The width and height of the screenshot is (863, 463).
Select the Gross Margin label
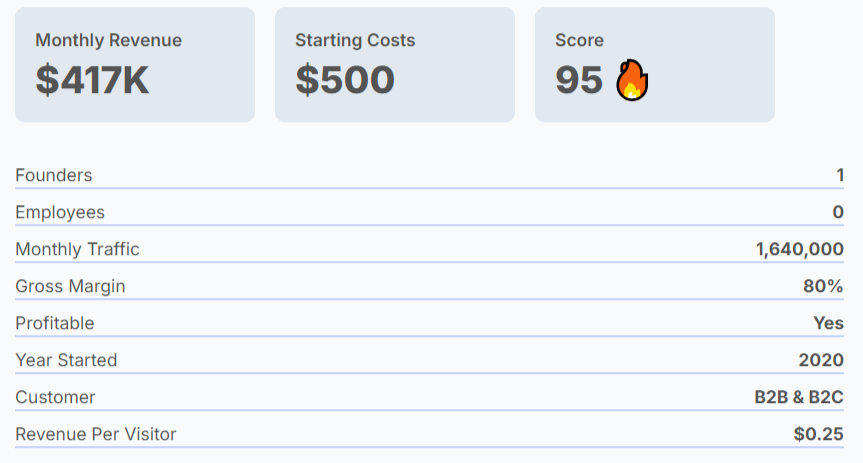click(x=70, y=286)
